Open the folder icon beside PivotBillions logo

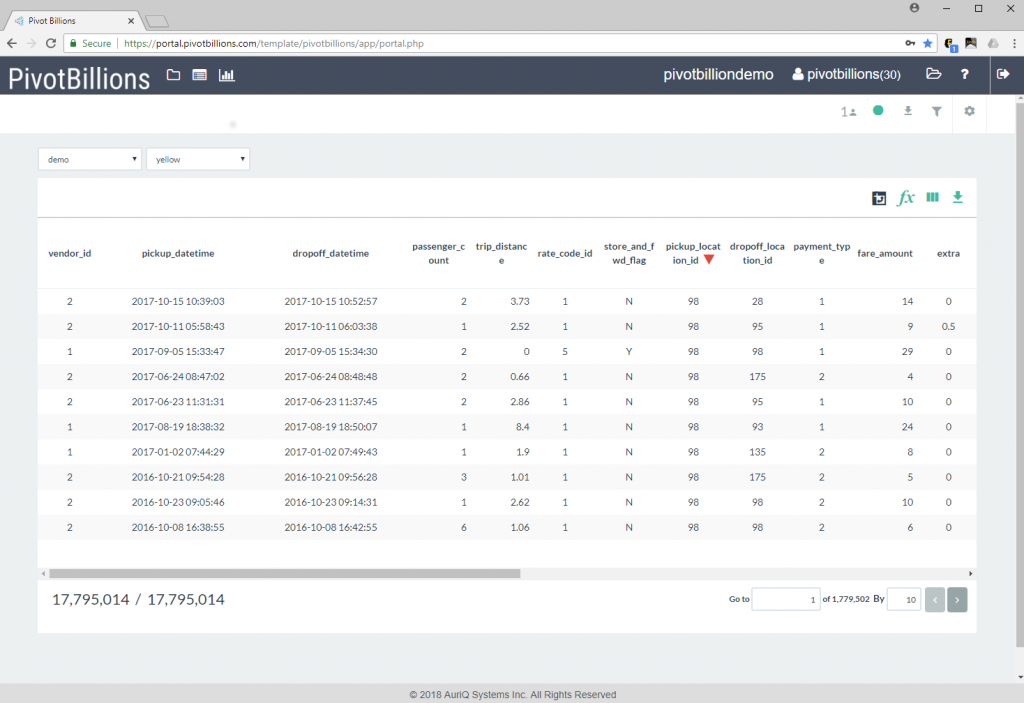(x=173, y=75)
